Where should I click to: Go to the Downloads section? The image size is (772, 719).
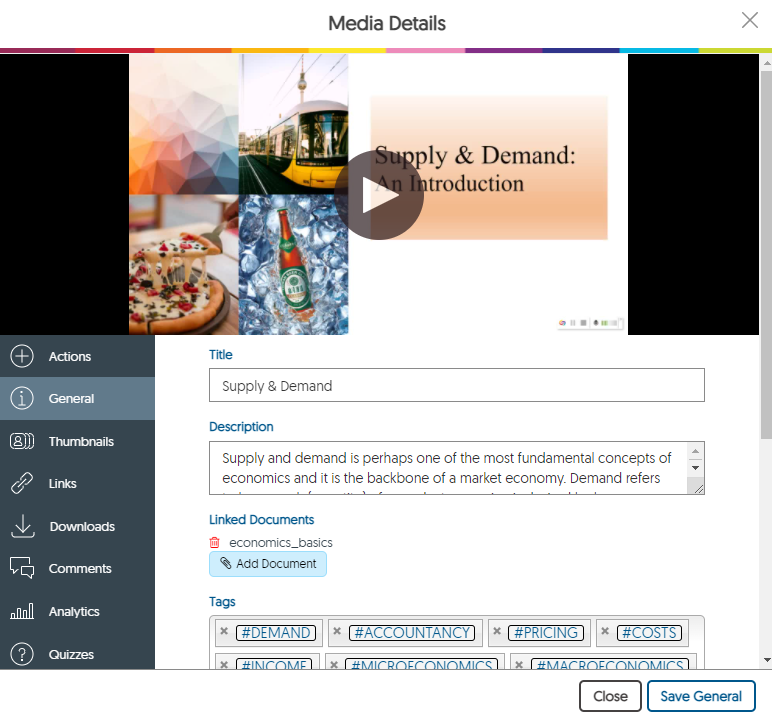[77, 526]
